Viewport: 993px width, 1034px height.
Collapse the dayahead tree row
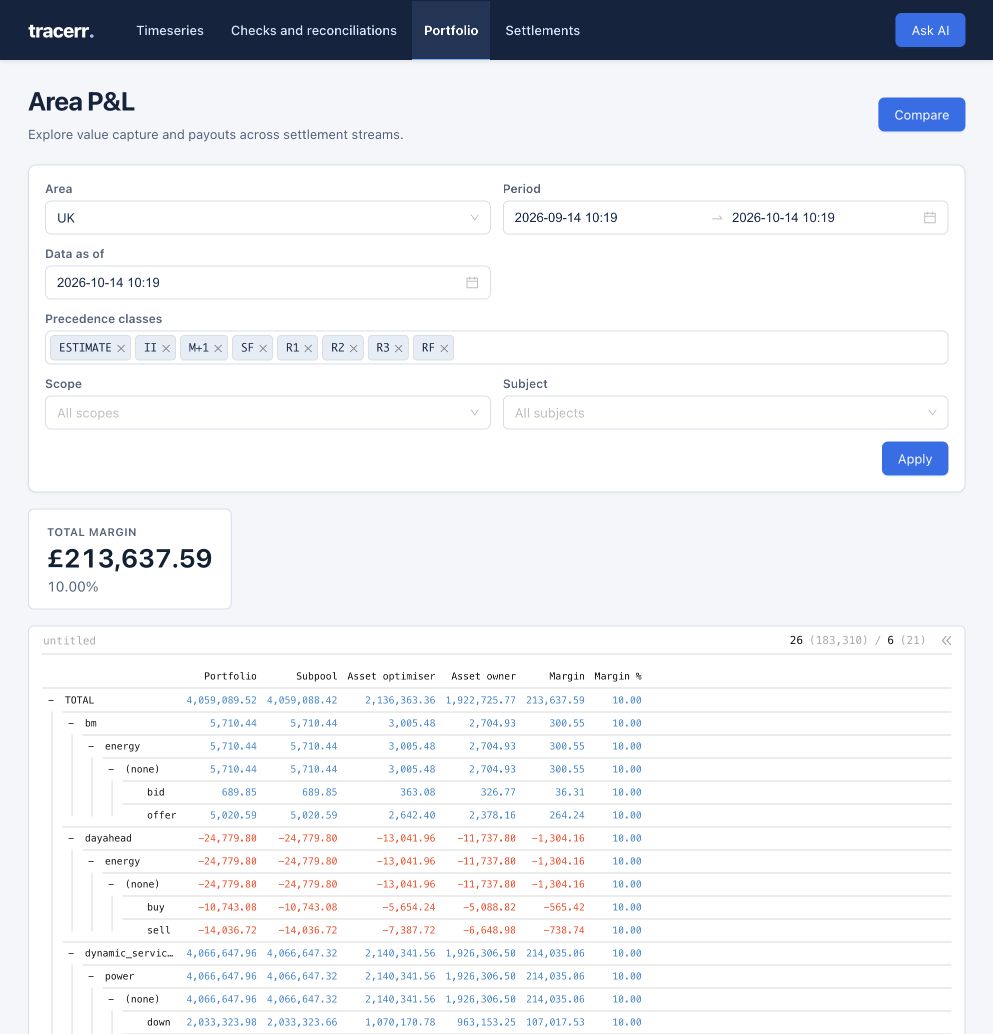[71, 838]
